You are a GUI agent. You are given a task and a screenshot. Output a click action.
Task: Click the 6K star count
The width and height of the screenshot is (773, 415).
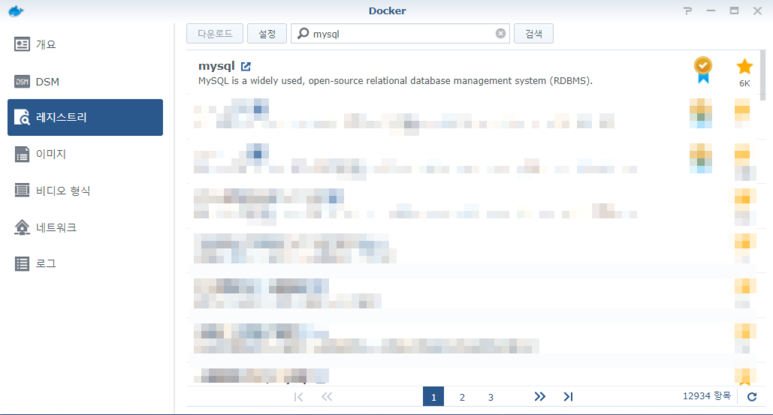pyautogui.click(x=744, y=83)
